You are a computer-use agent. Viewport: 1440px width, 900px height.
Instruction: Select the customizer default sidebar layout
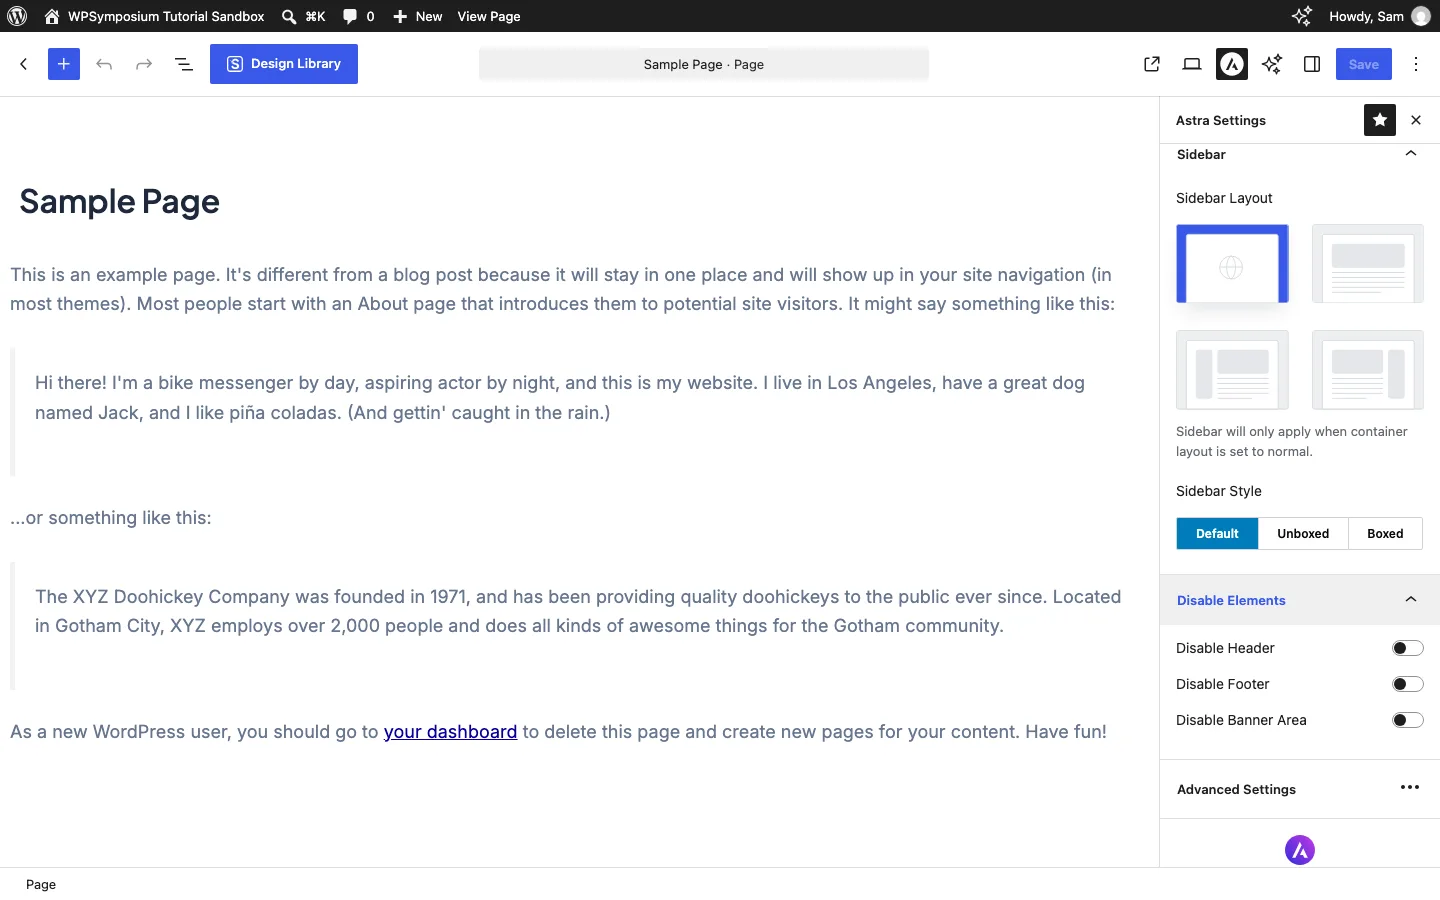click(x=1232, y=264)
